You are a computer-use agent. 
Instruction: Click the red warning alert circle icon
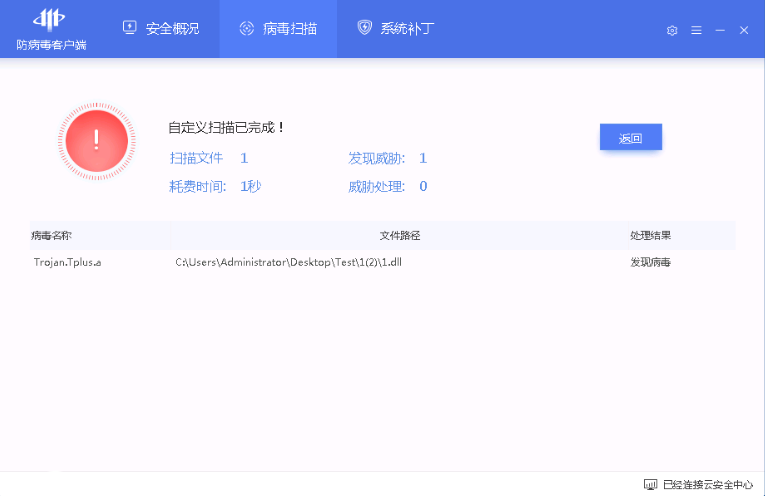[x=96, y=140]
